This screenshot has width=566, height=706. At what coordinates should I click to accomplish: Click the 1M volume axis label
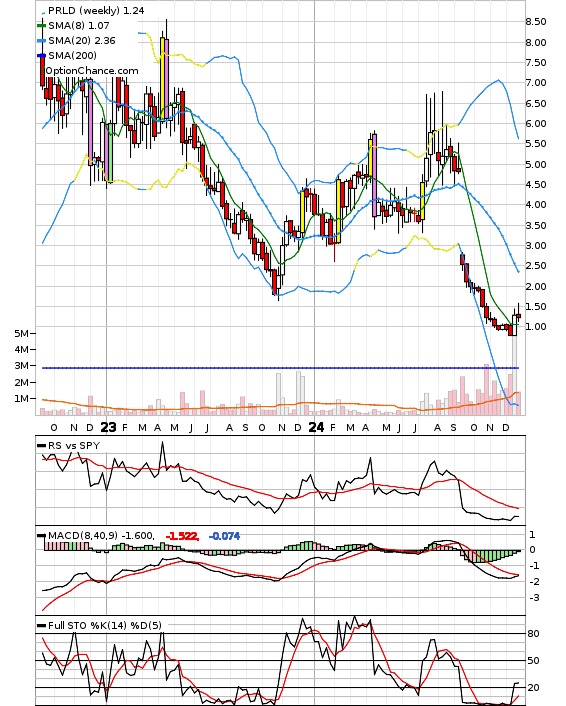(x=22, y=398)
